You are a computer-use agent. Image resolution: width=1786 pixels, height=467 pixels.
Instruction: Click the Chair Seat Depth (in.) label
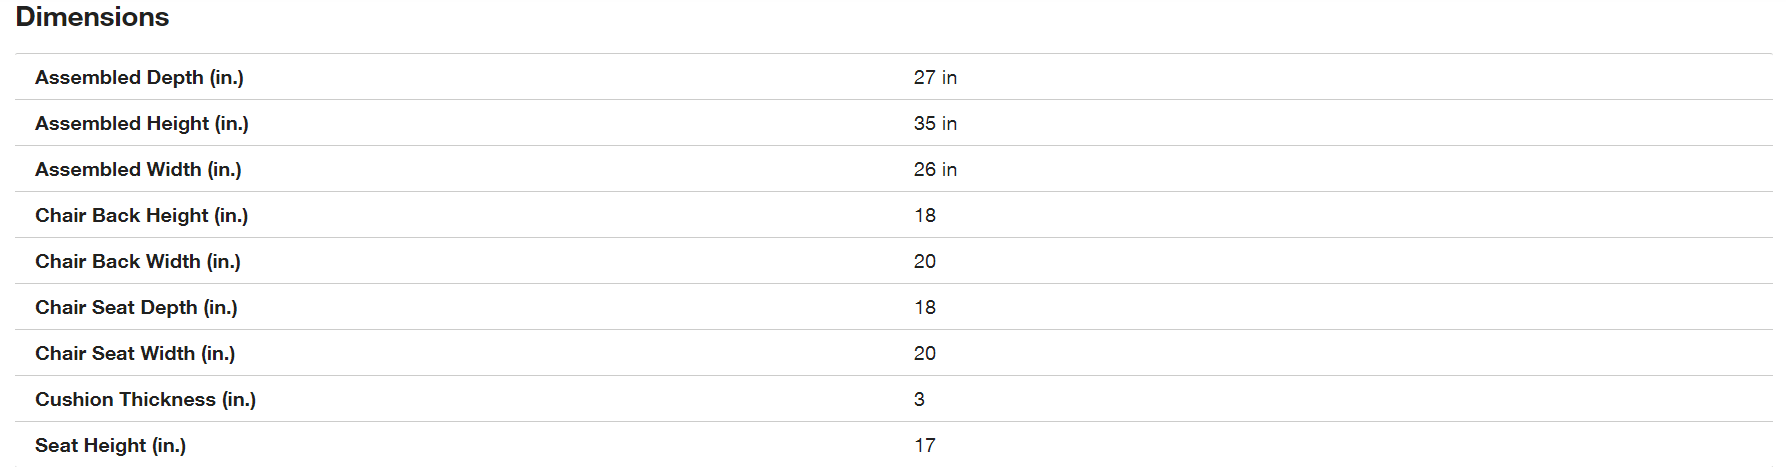pyautogui.click(x=136, y=307)
